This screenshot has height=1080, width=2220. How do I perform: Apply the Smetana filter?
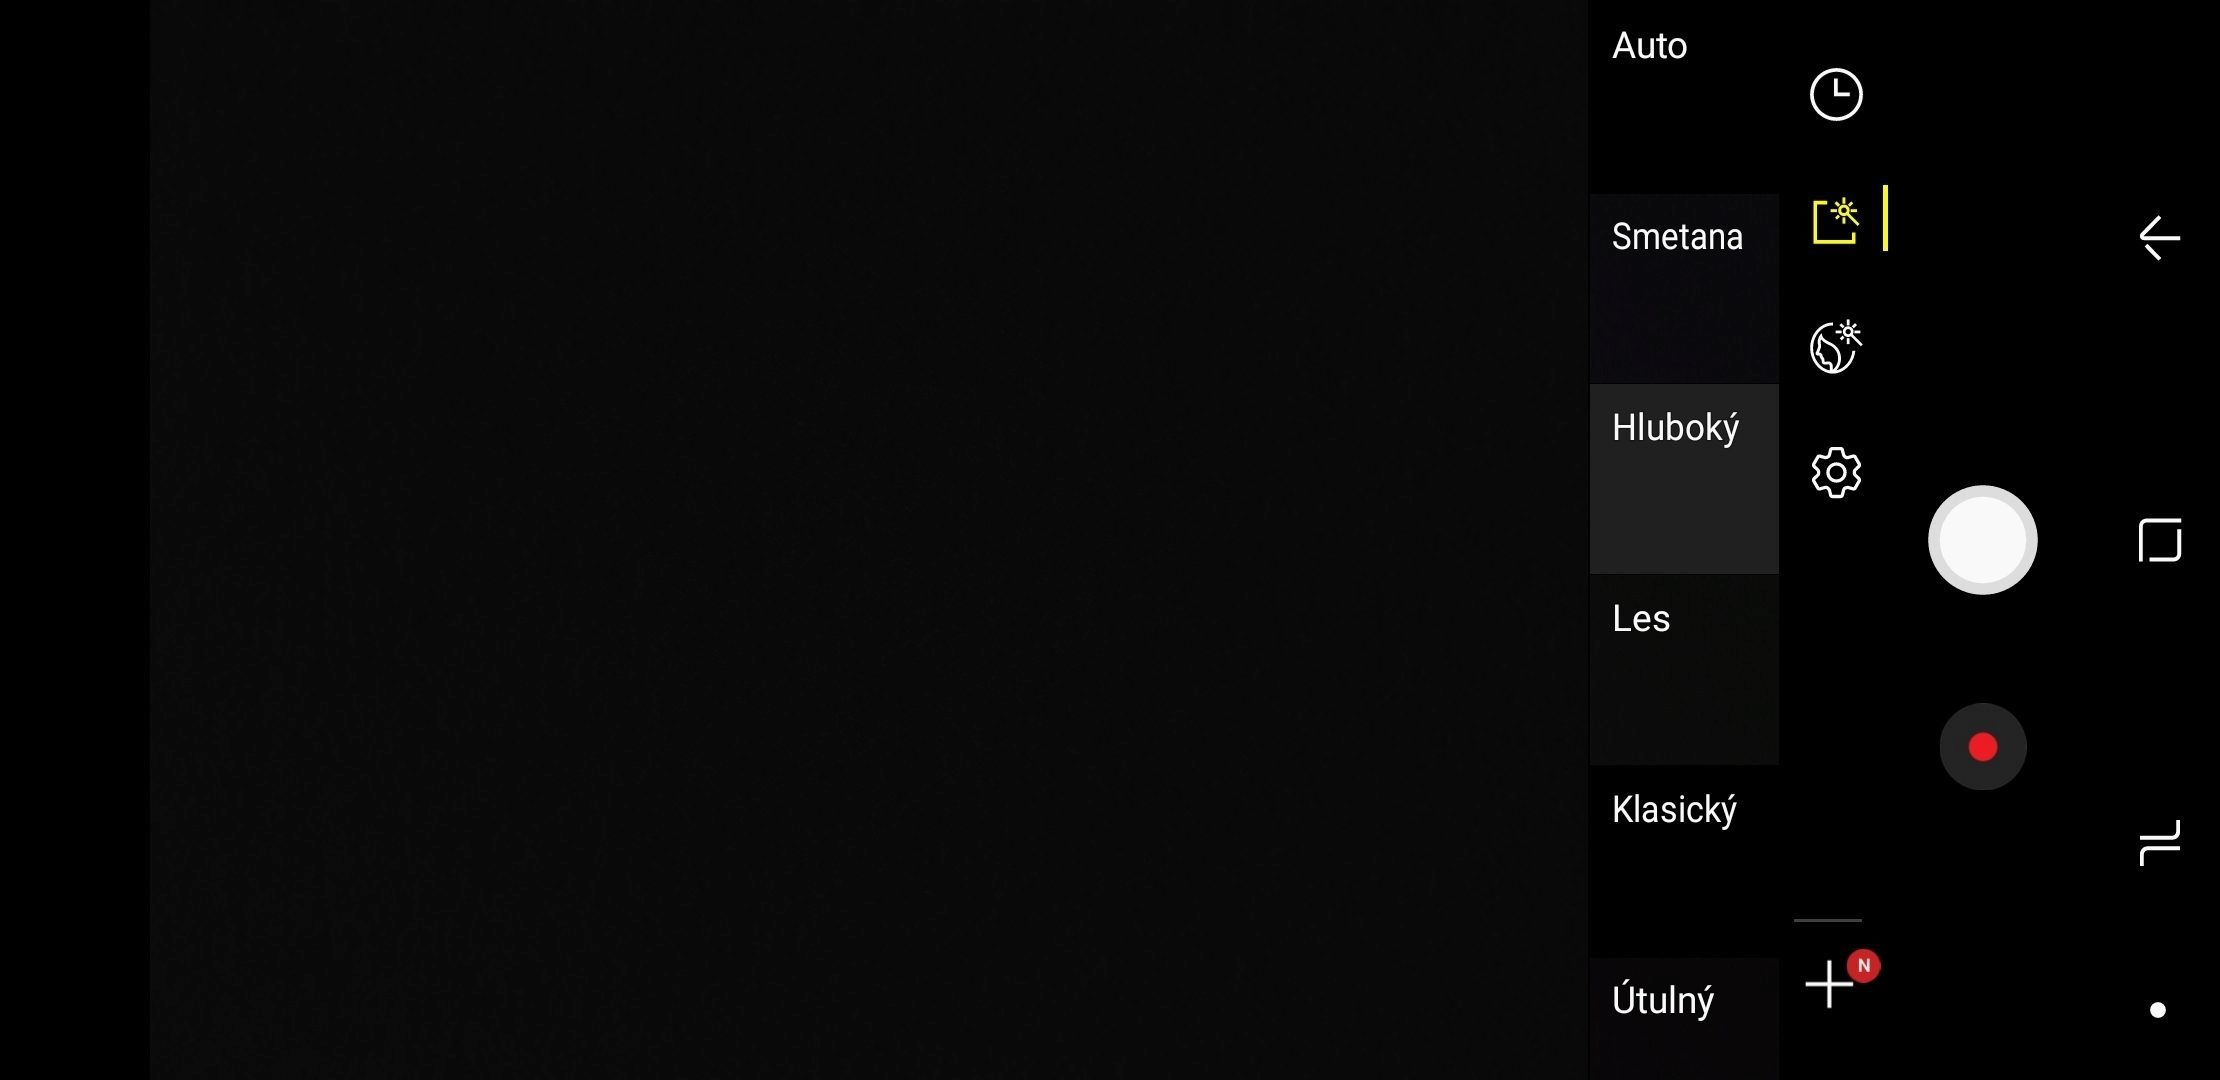tap(1684, 289)
